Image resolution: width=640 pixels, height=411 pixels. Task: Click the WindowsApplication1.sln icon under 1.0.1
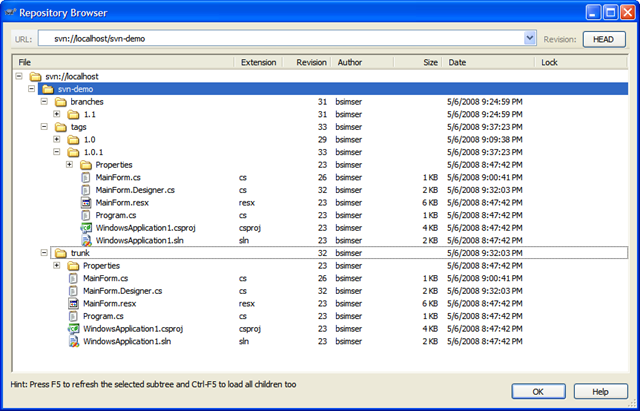[86, 240]
